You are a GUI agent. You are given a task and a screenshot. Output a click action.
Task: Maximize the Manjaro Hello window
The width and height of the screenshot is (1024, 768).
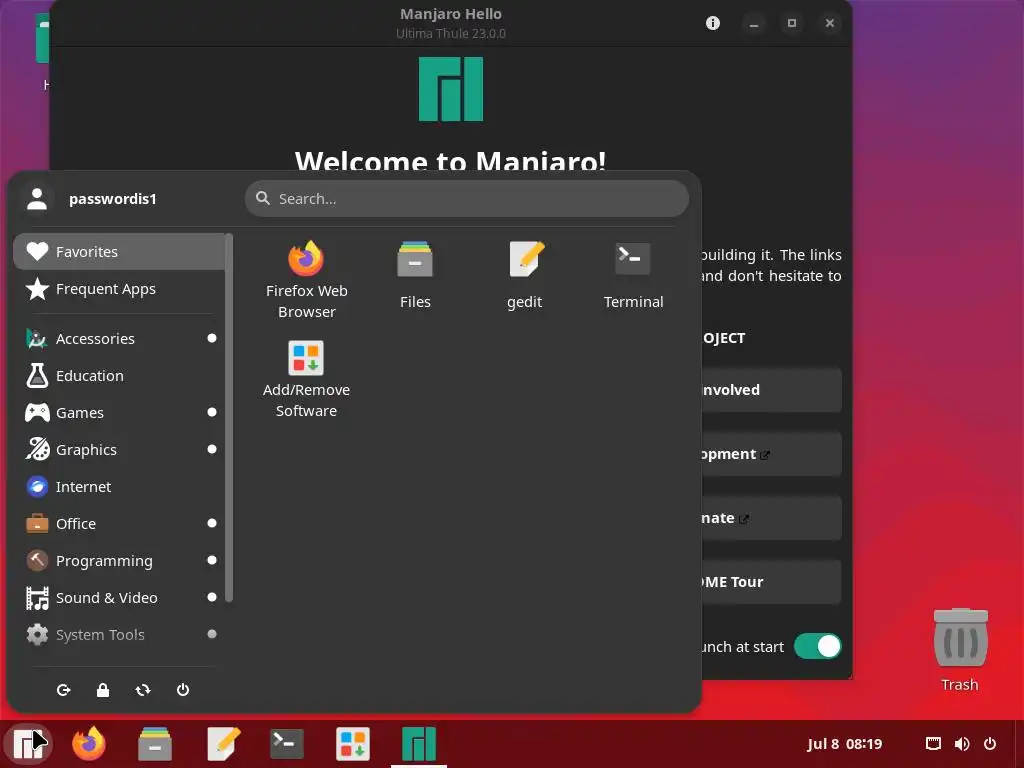pos(792,24)
